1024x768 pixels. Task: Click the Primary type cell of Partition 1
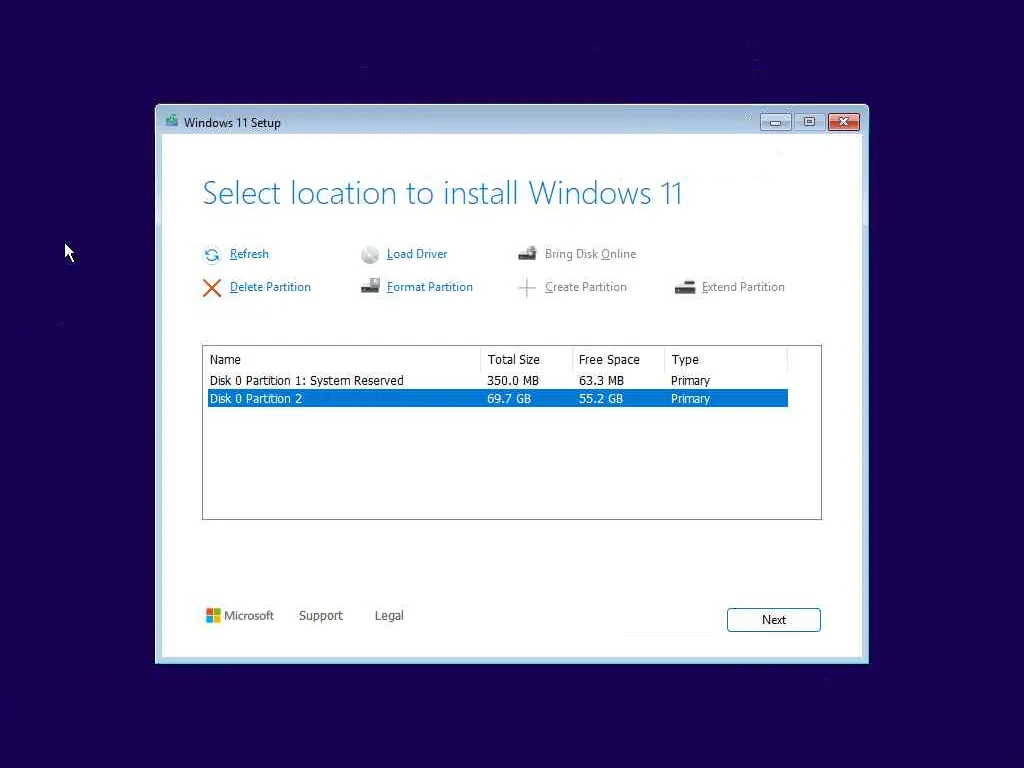(690, 380)
